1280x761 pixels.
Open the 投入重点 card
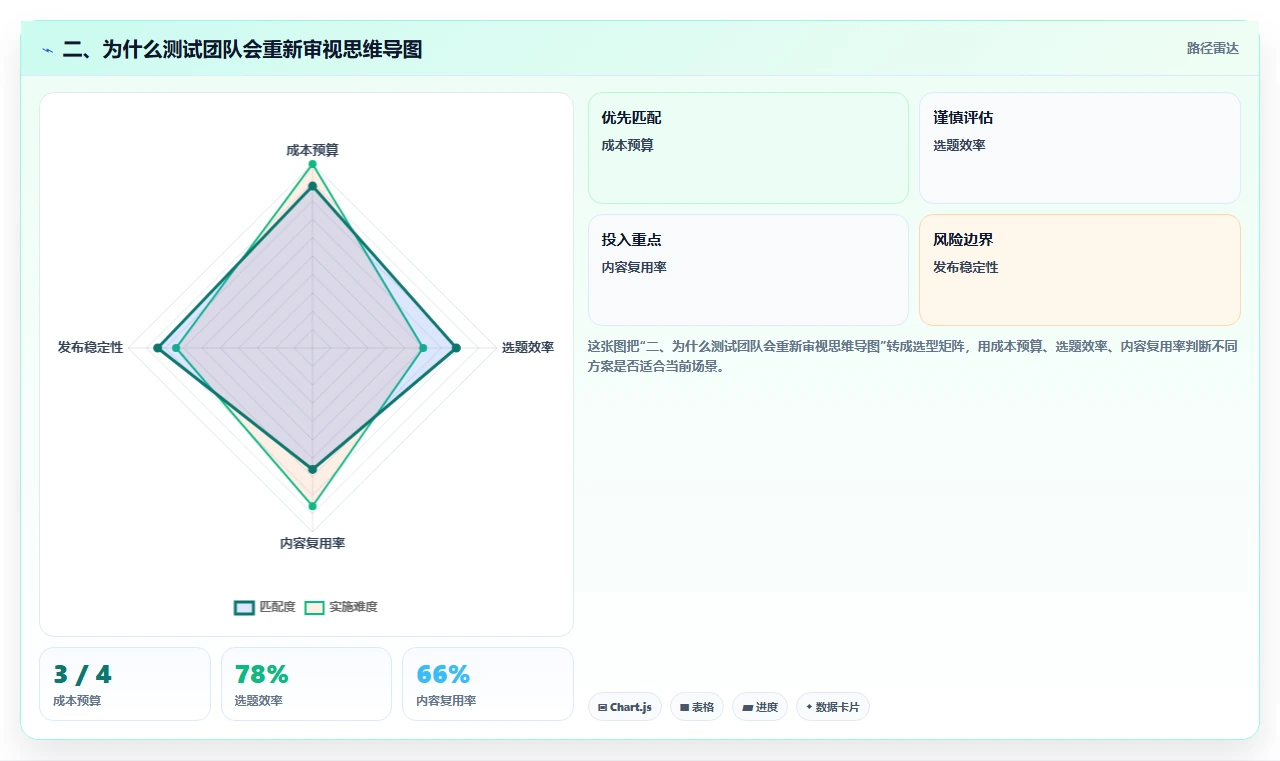pyautogui.click(x=748, y=270)
